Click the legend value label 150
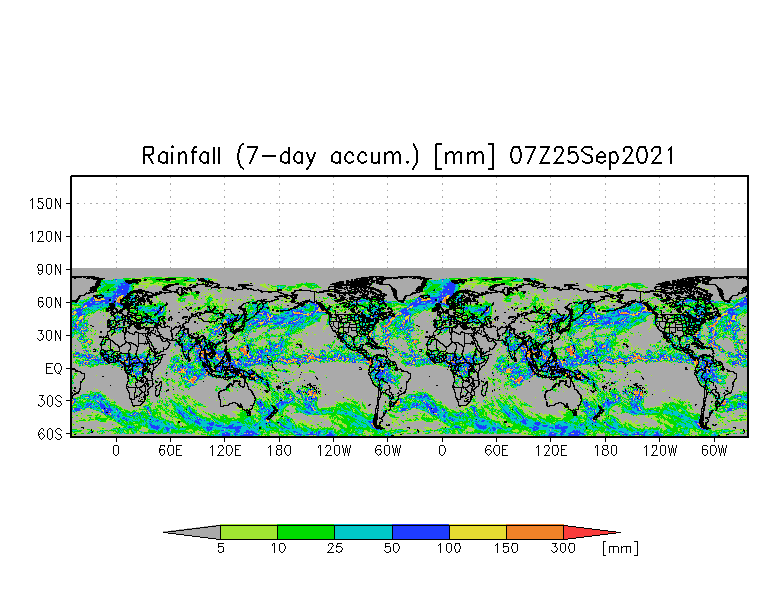The height and width of the screenshot is (612, 784). click(x=506, y=548)
